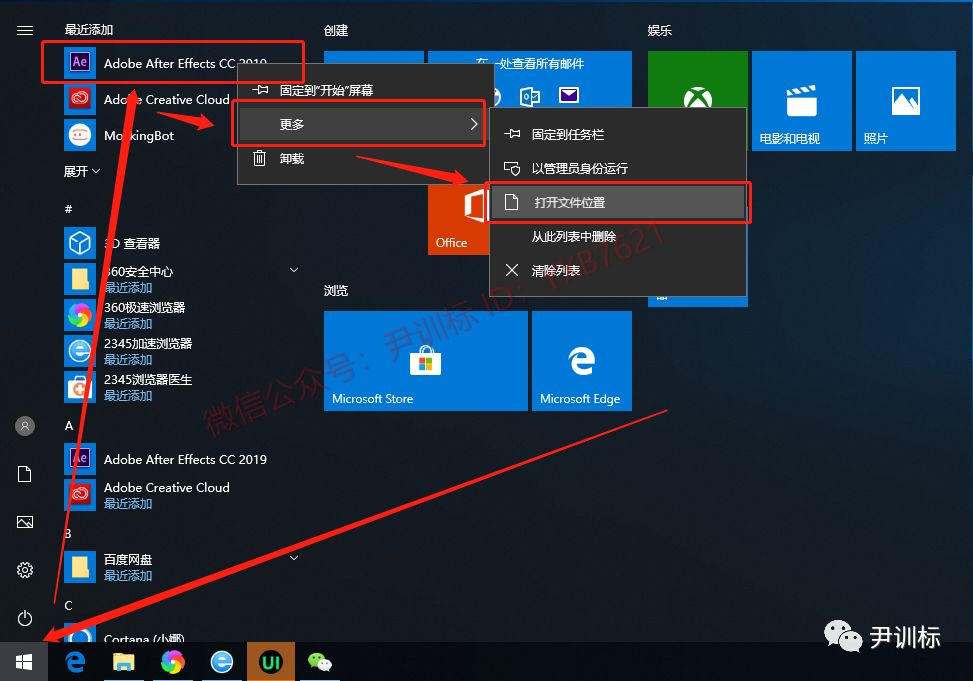Click the user account icon in Start sidebar
Image resolution: width=973 pixels, height=681 pixels.
(x=25, y=426)
